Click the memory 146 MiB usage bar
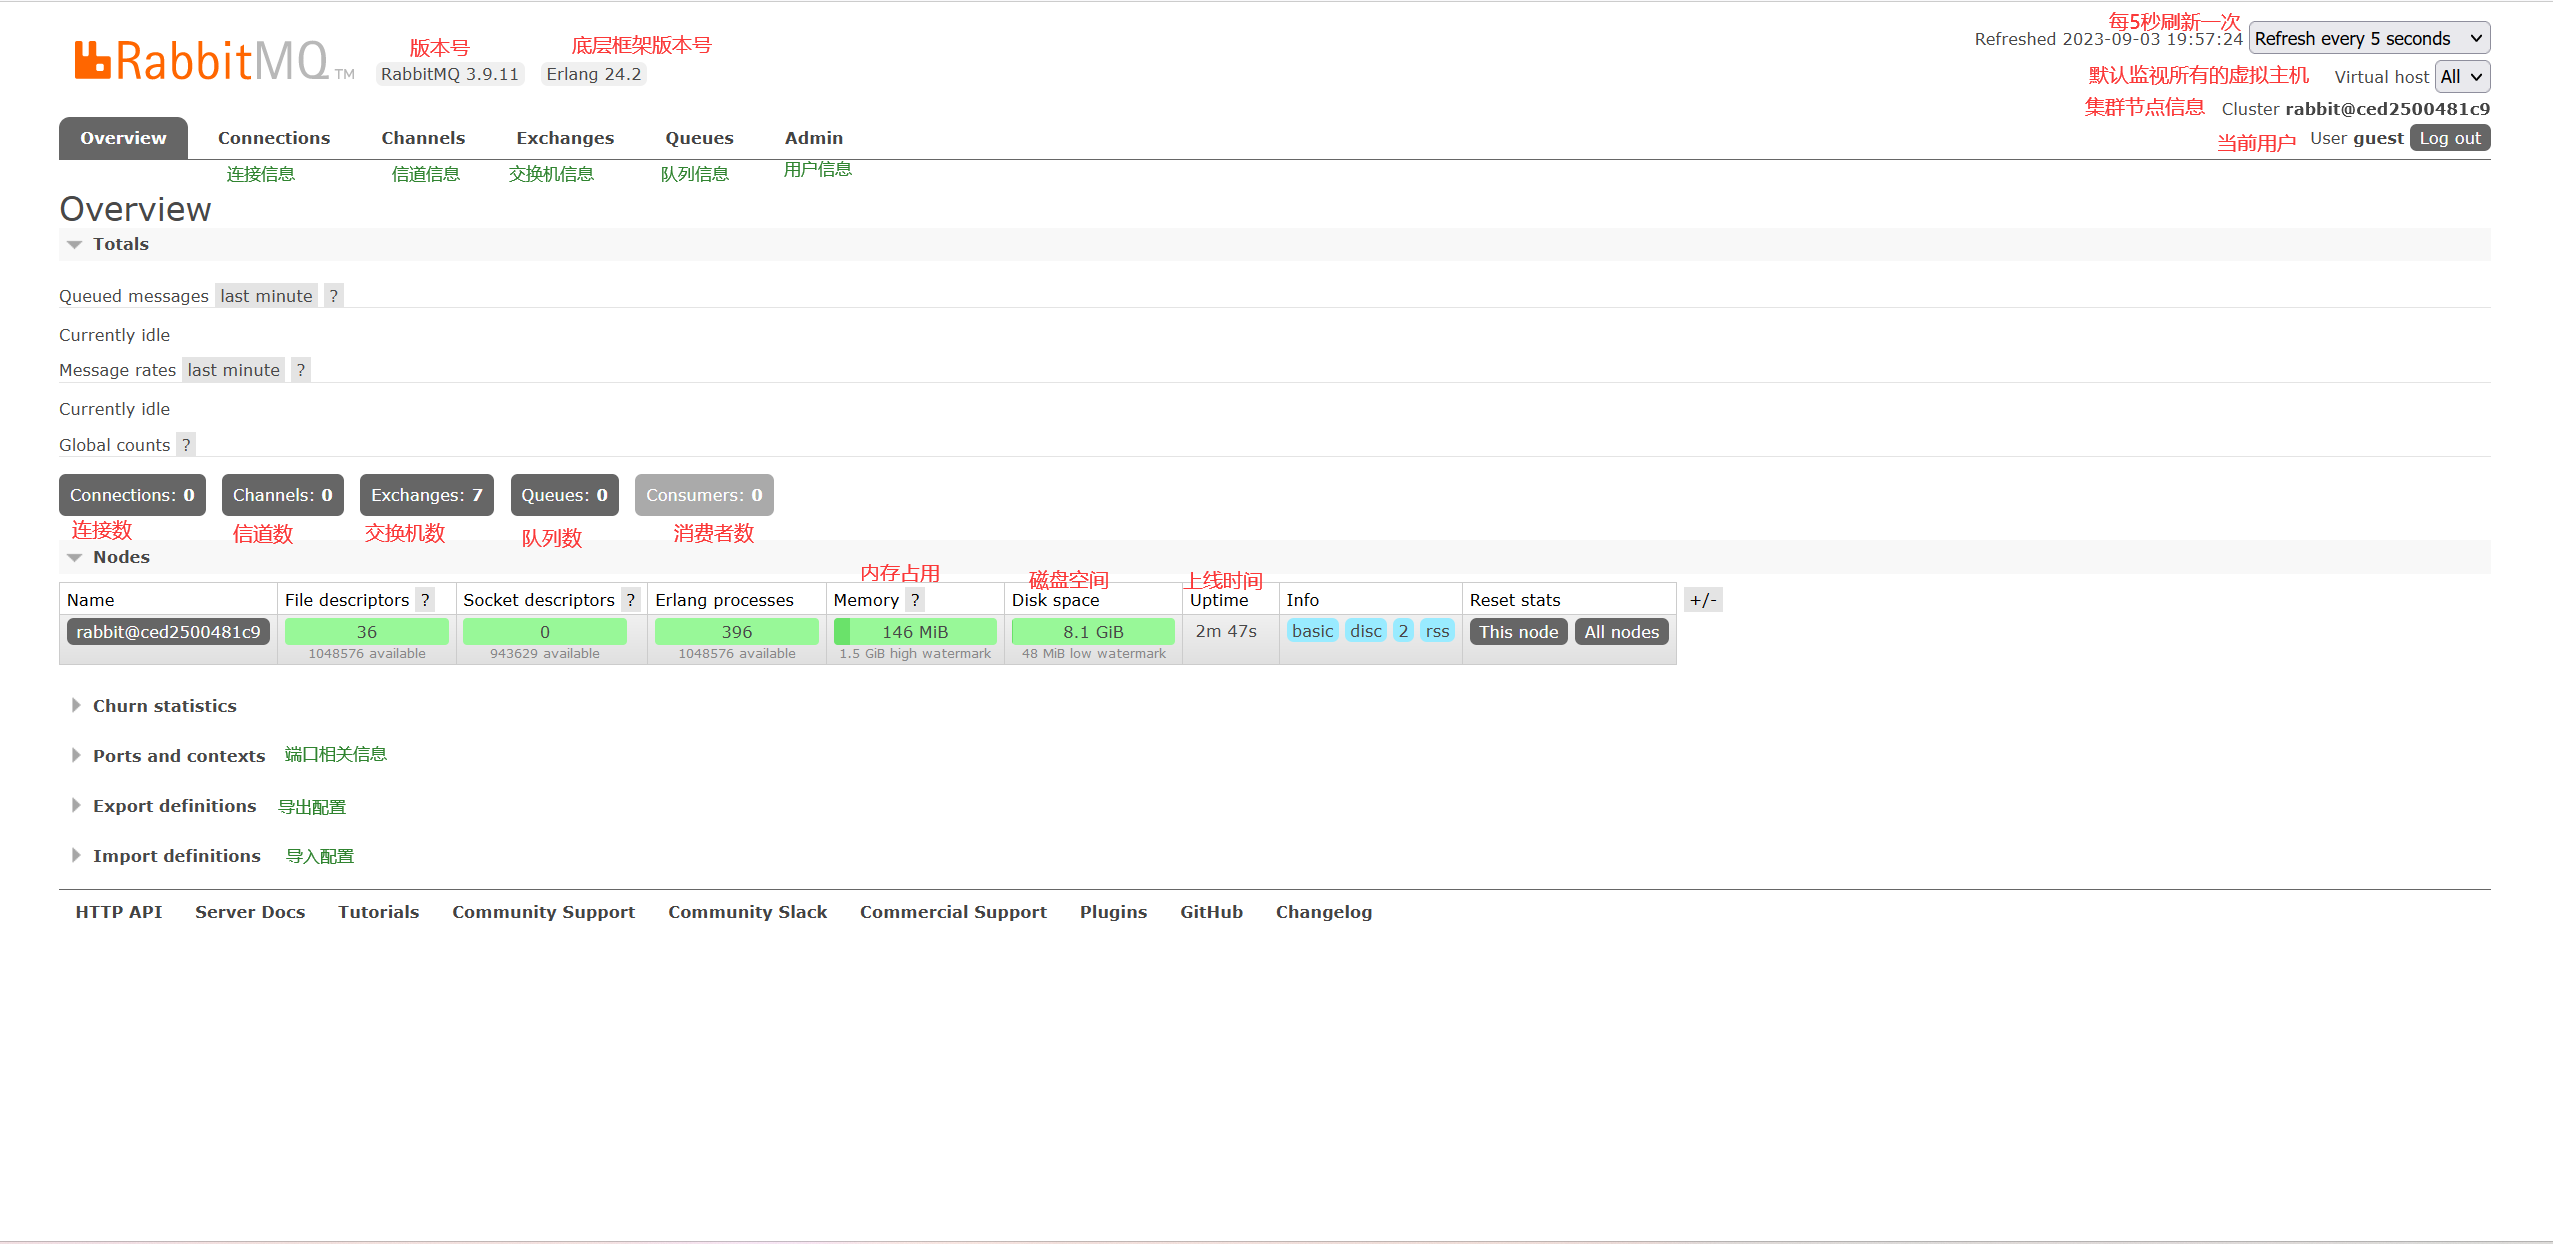Image resolution: width=2553 pixels, height=1244 pixels. pyautogui.click(x=915, y=632)
